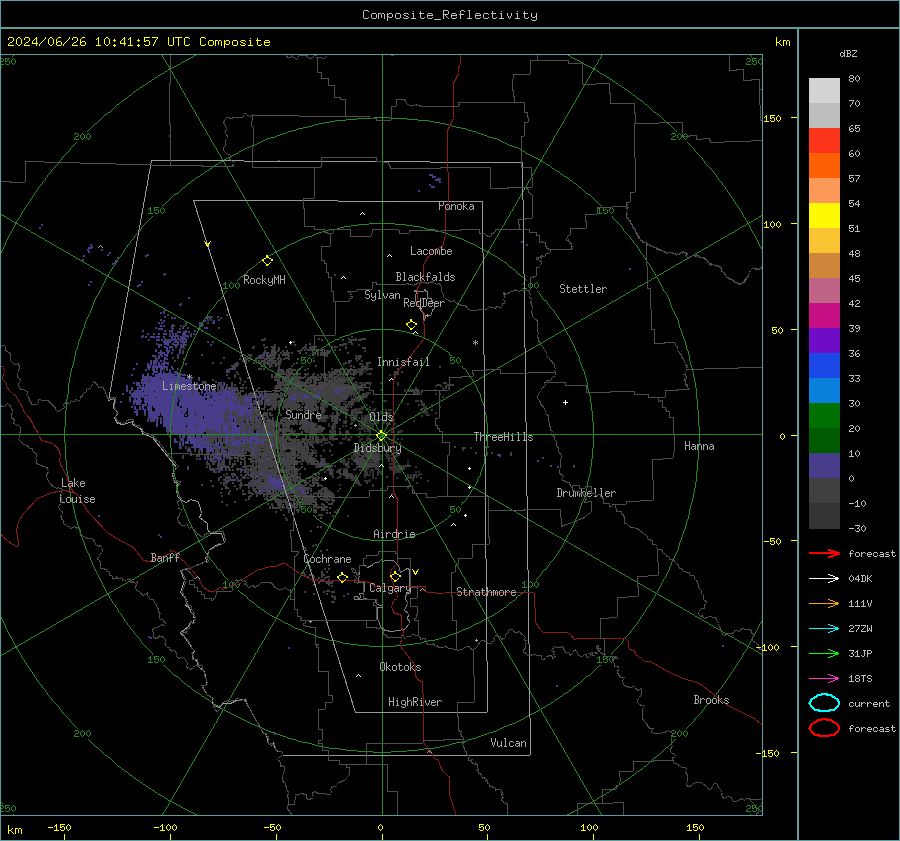
Task: Click the Composite_Reflectivity title text
Action: 450,15
